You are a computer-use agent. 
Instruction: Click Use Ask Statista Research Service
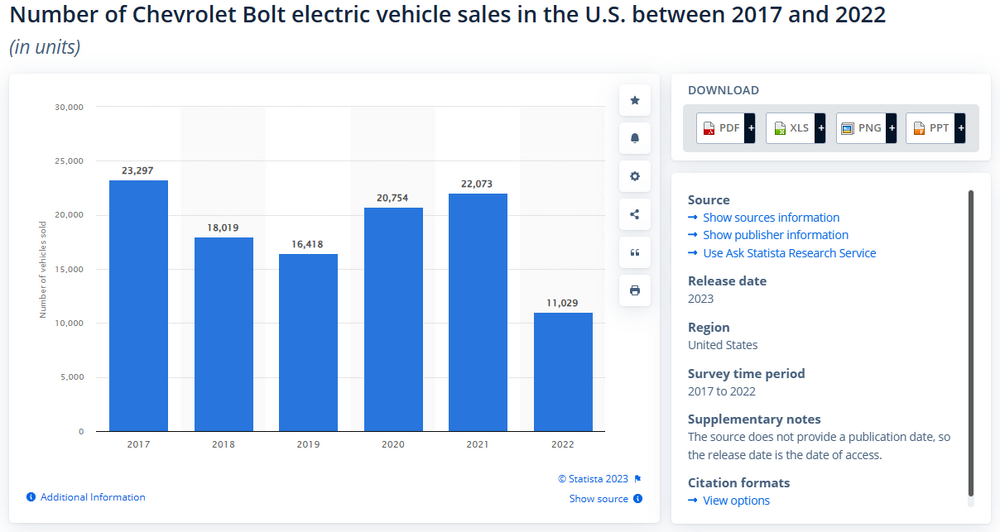pos(789,253)
